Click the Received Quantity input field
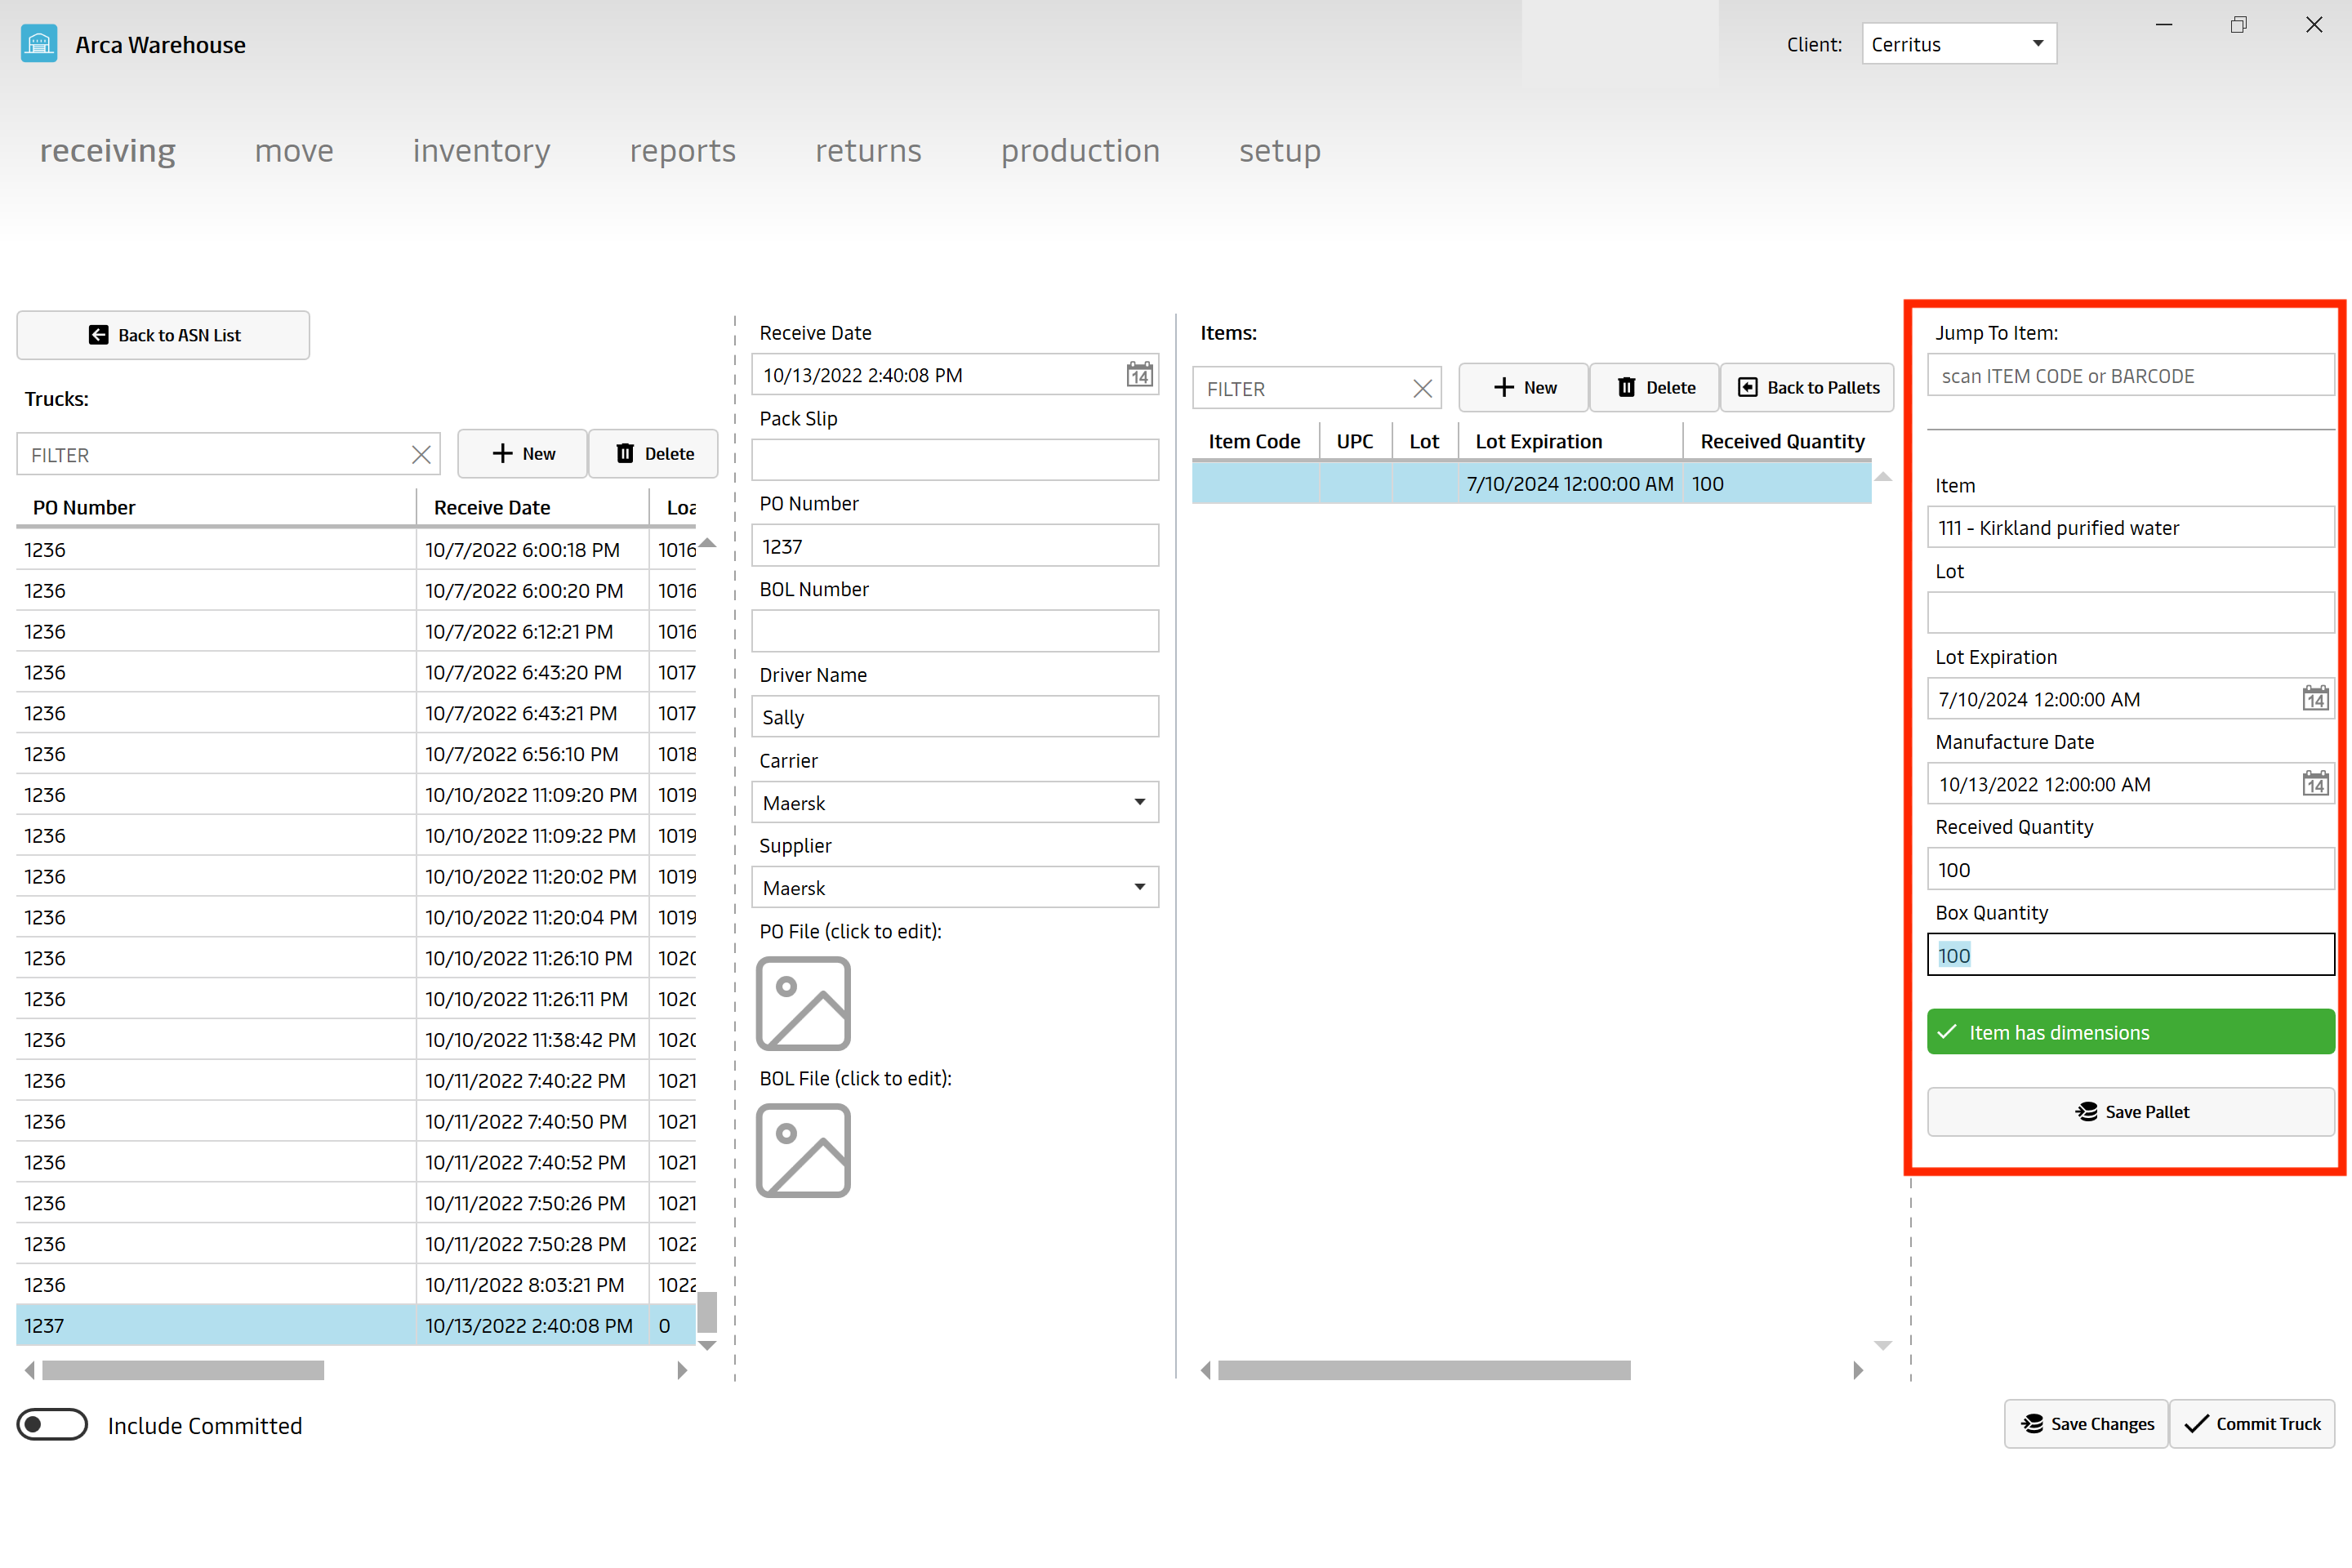Image resolution: width=2352 pixels, height=1568 pixels. coord(2131,869)
